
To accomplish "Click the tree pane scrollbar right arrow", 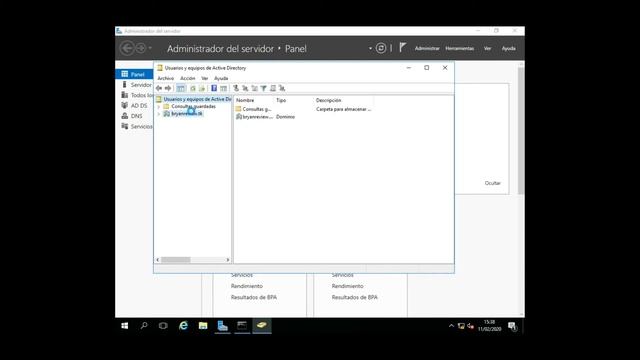I will click(x=228, y=260).
